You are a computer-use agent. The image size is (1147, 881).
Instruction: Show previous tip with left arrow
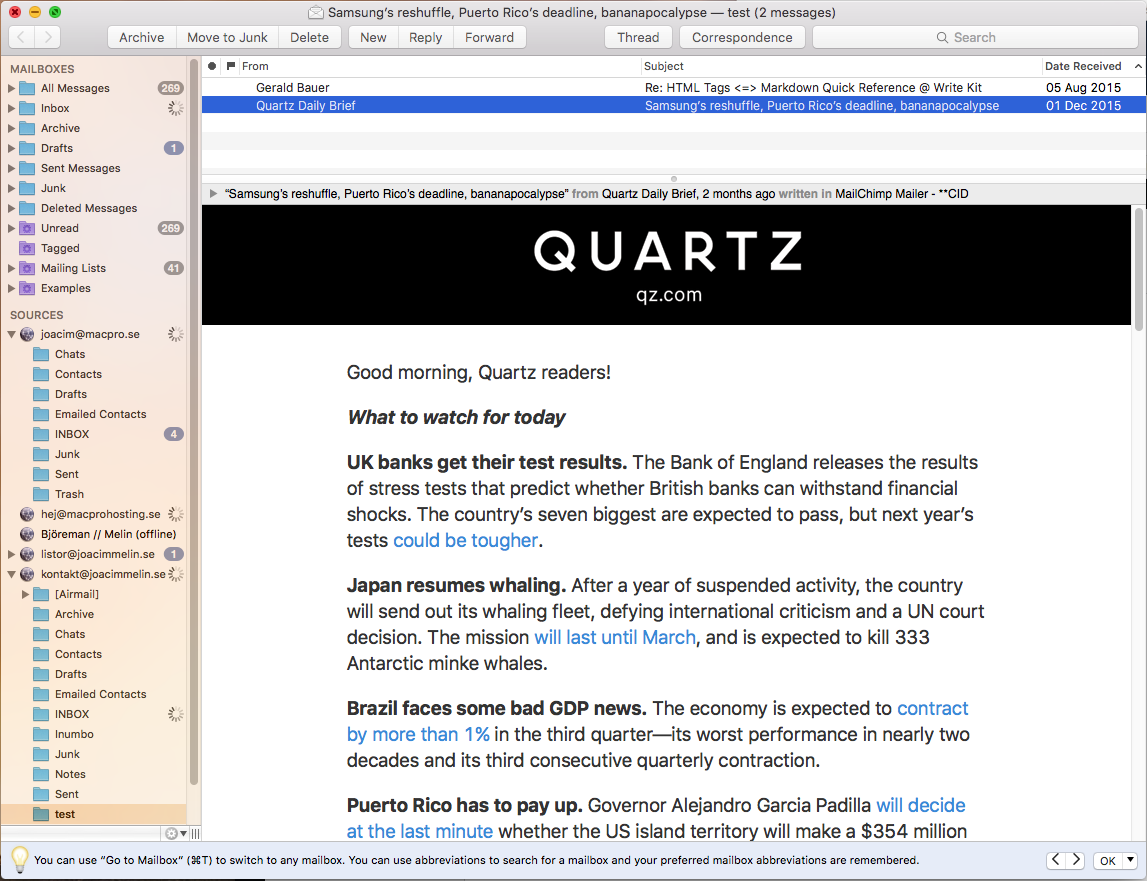(1056, 860)
